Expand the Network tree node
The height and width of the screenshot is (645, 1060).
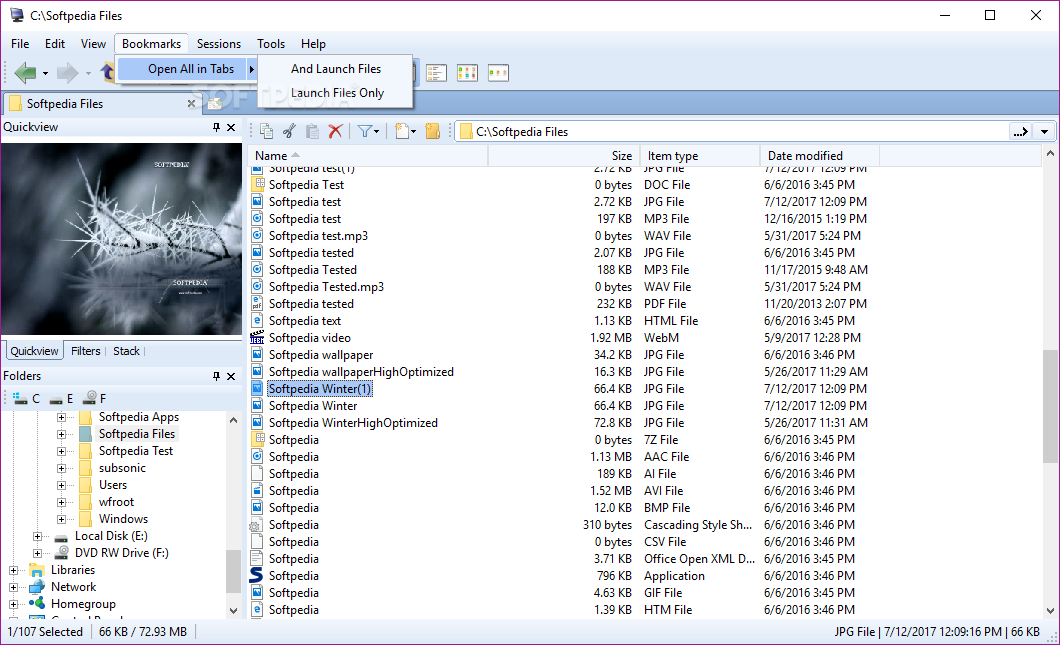pyautogui.click(x=13, y=588)
